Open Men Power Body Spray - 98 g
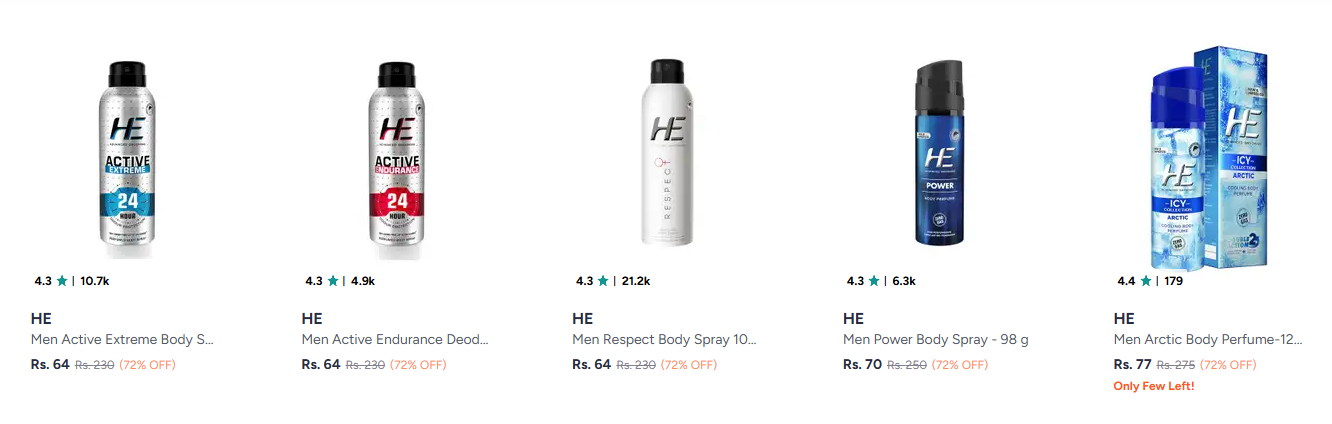The height and width of the screenshot is (424, 1332). 936,340
